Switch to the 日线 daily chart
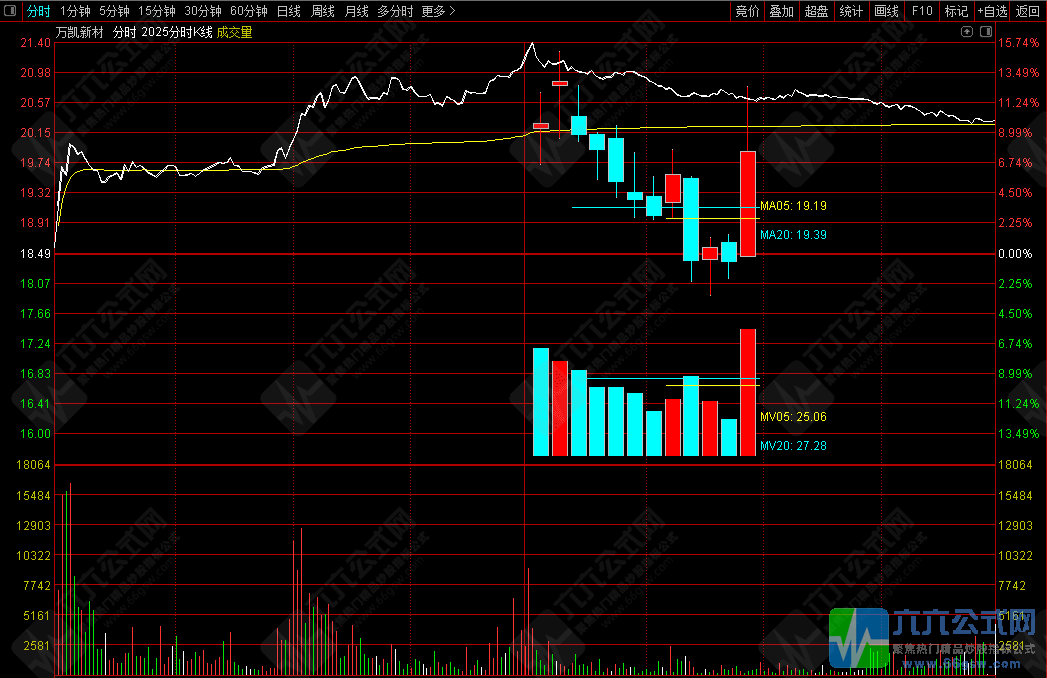 coord(288,11)
